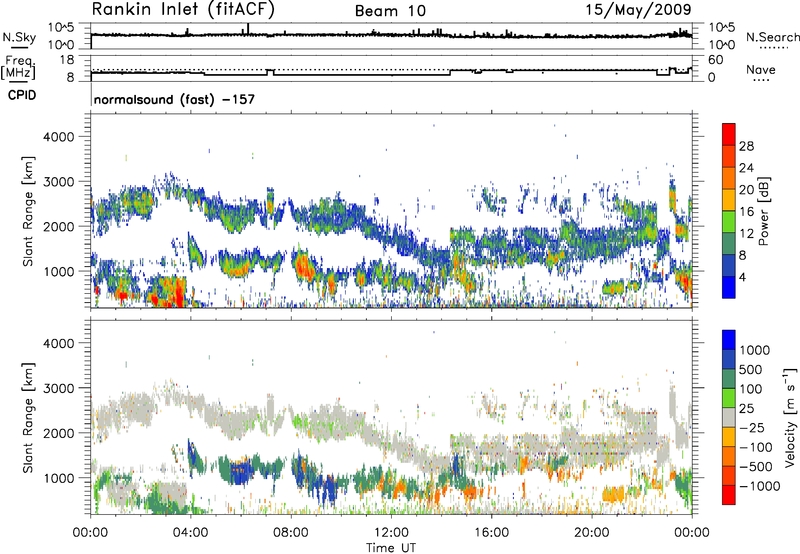Click the right-hand '00:00' end time label
This screenshot has height=554, width=800.
[692, 533]
